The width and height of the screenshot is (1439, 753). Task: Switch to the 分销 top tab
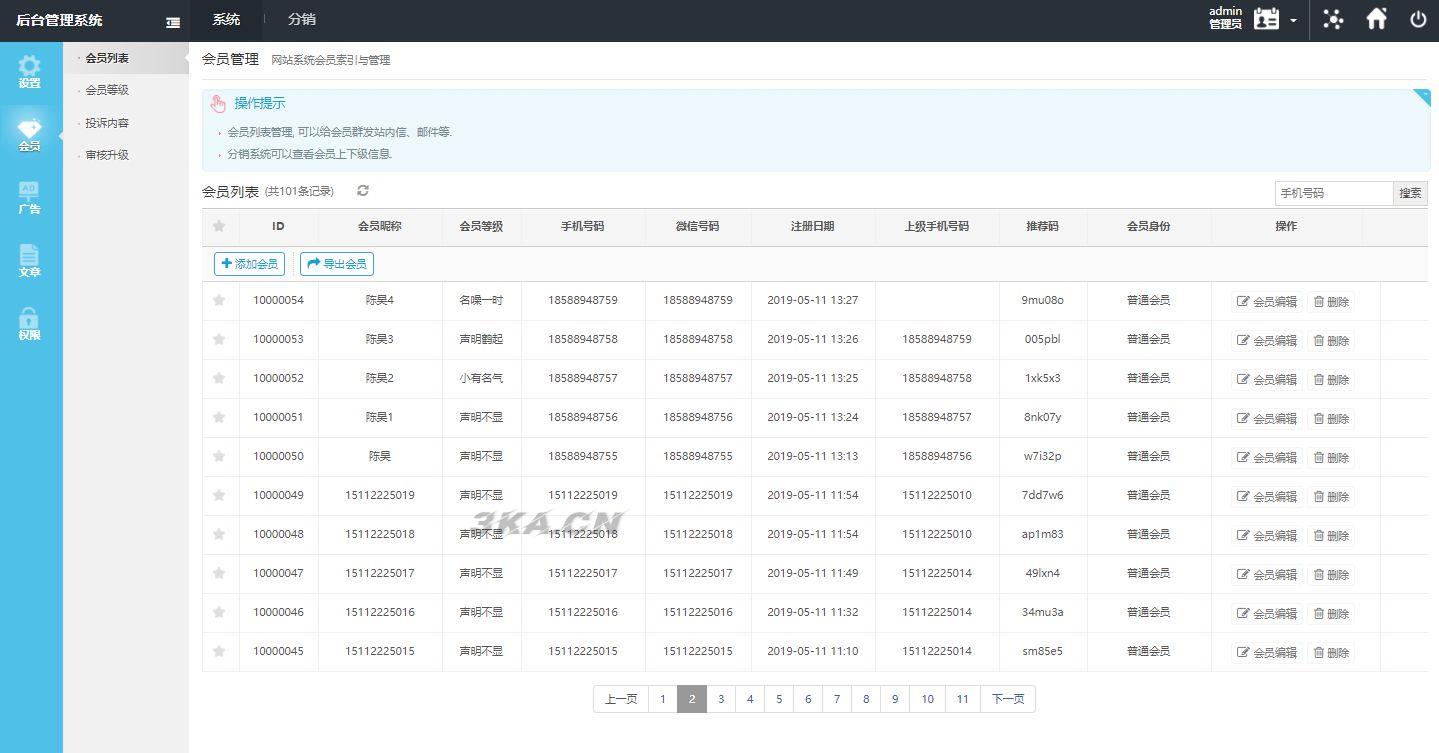click(x=301, y=19)
